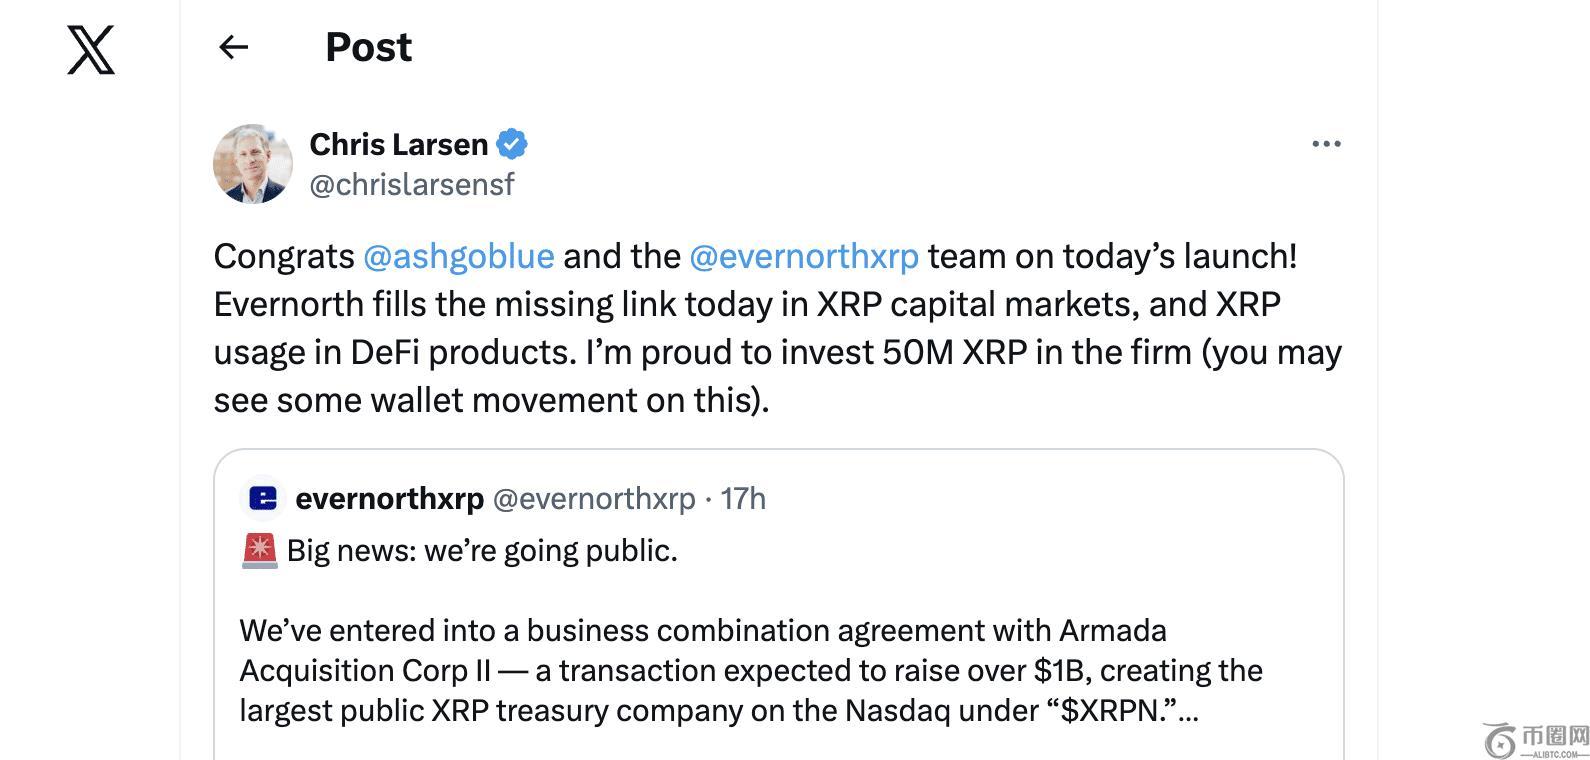This screenshot has height=760, width=1590.
Task: Click the 17h timestamp
Action: [x=743, y=498]
